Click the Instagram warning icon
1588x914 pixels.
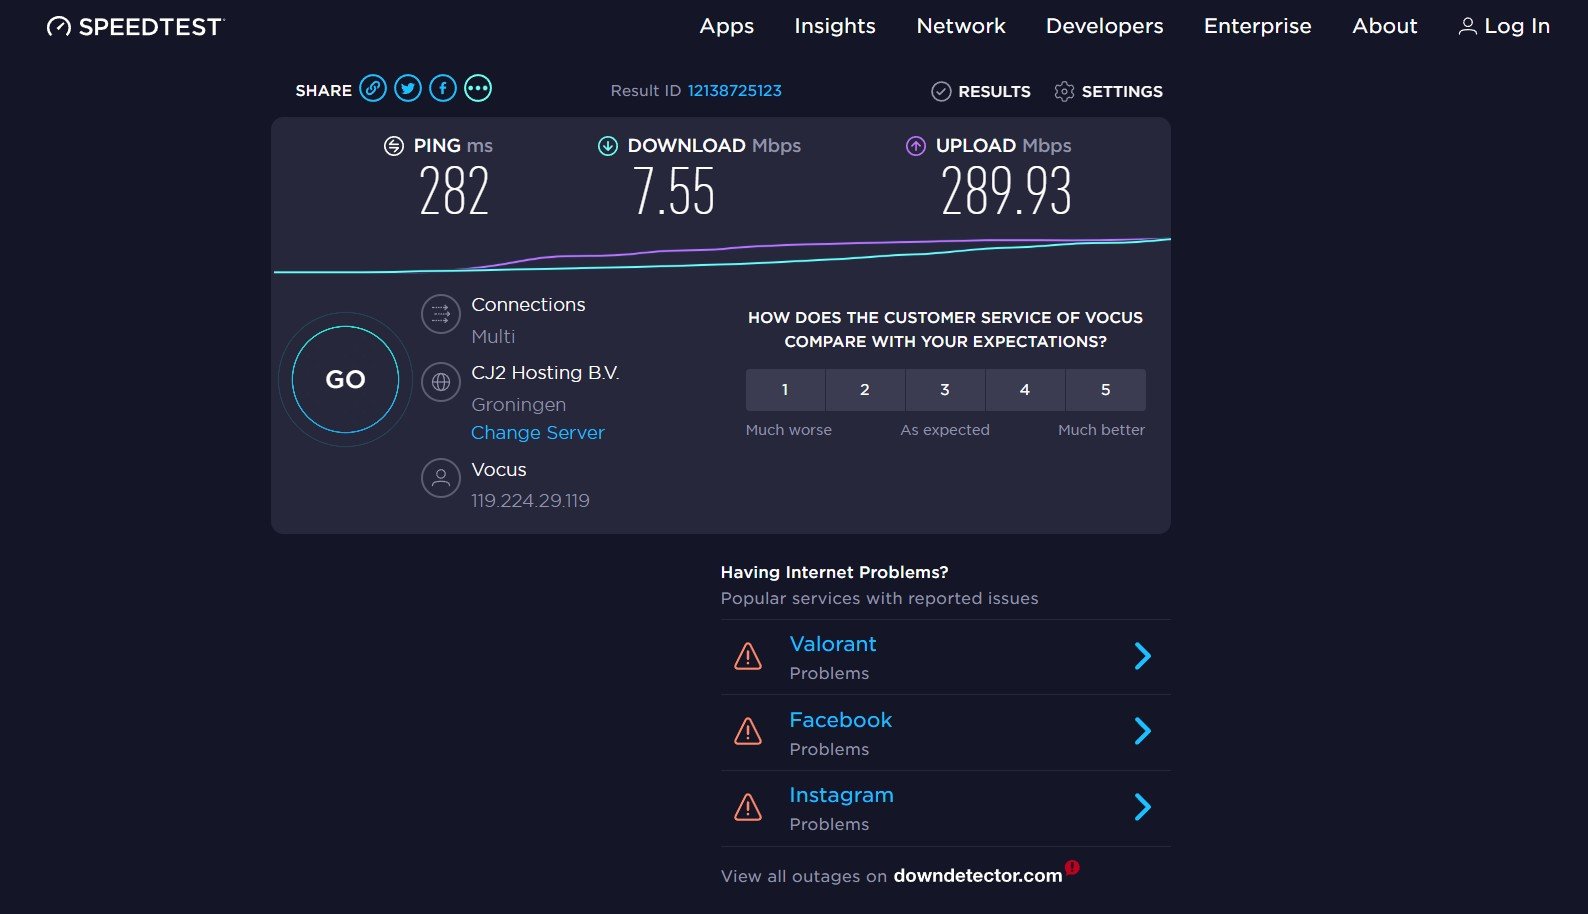[748, 807]
